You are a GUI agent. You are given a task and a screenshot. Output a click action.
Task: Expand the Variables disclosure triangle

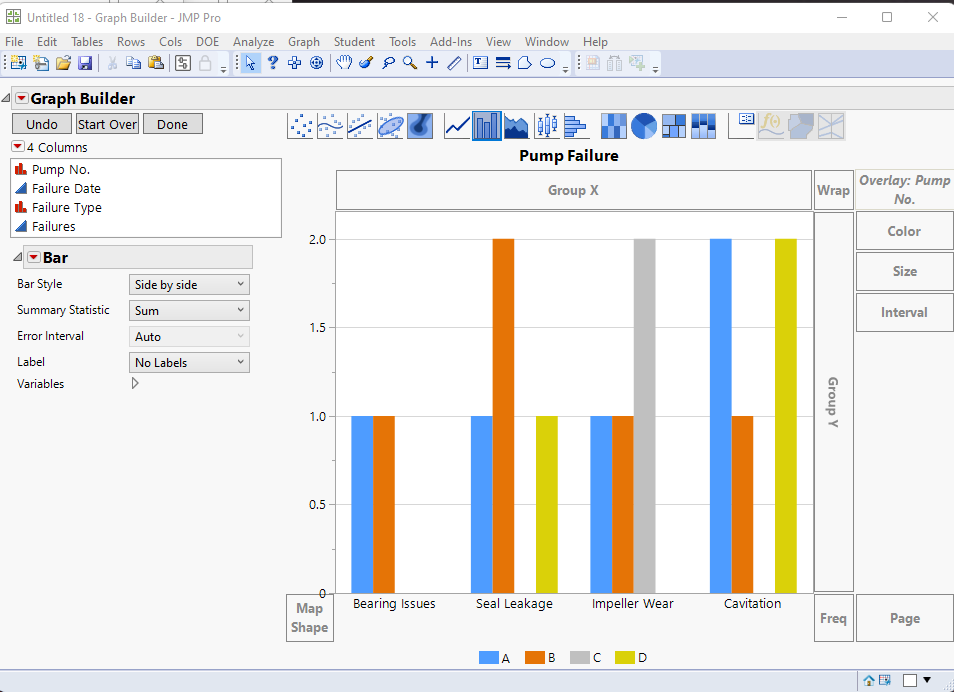(135, 383)
